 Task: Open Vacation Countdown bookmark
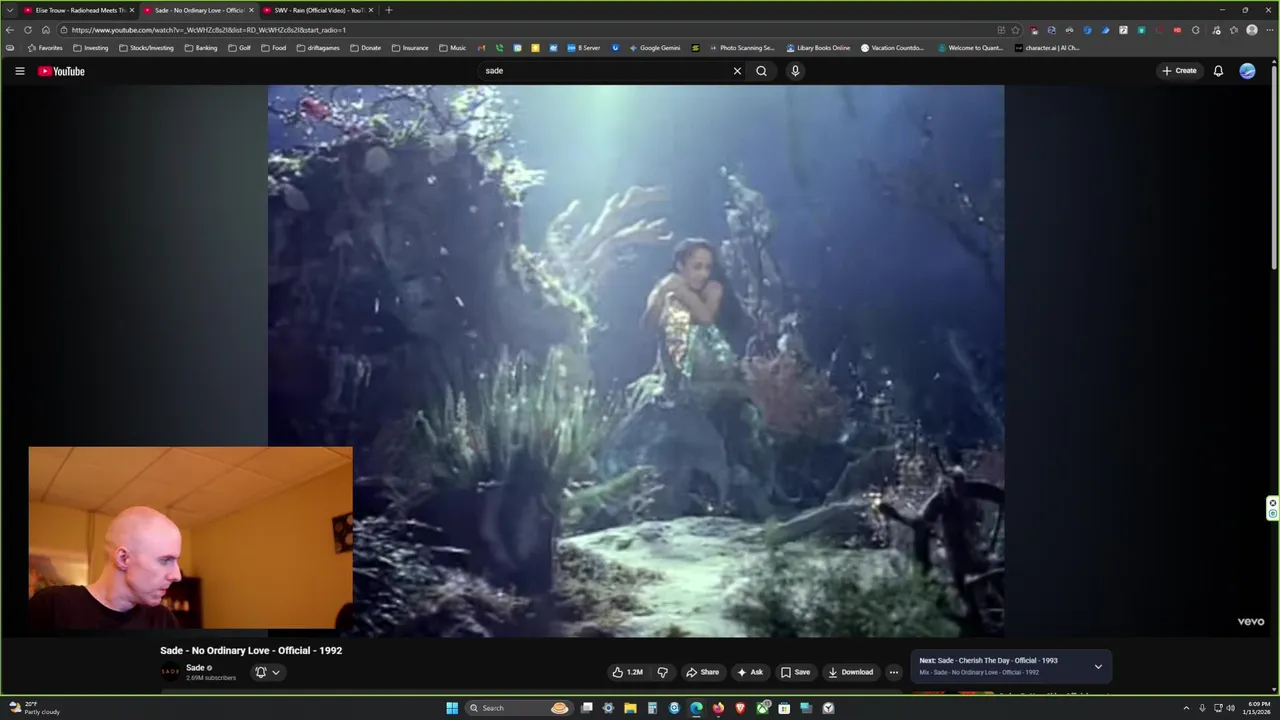pyautogui.click(x=893, y=48)
